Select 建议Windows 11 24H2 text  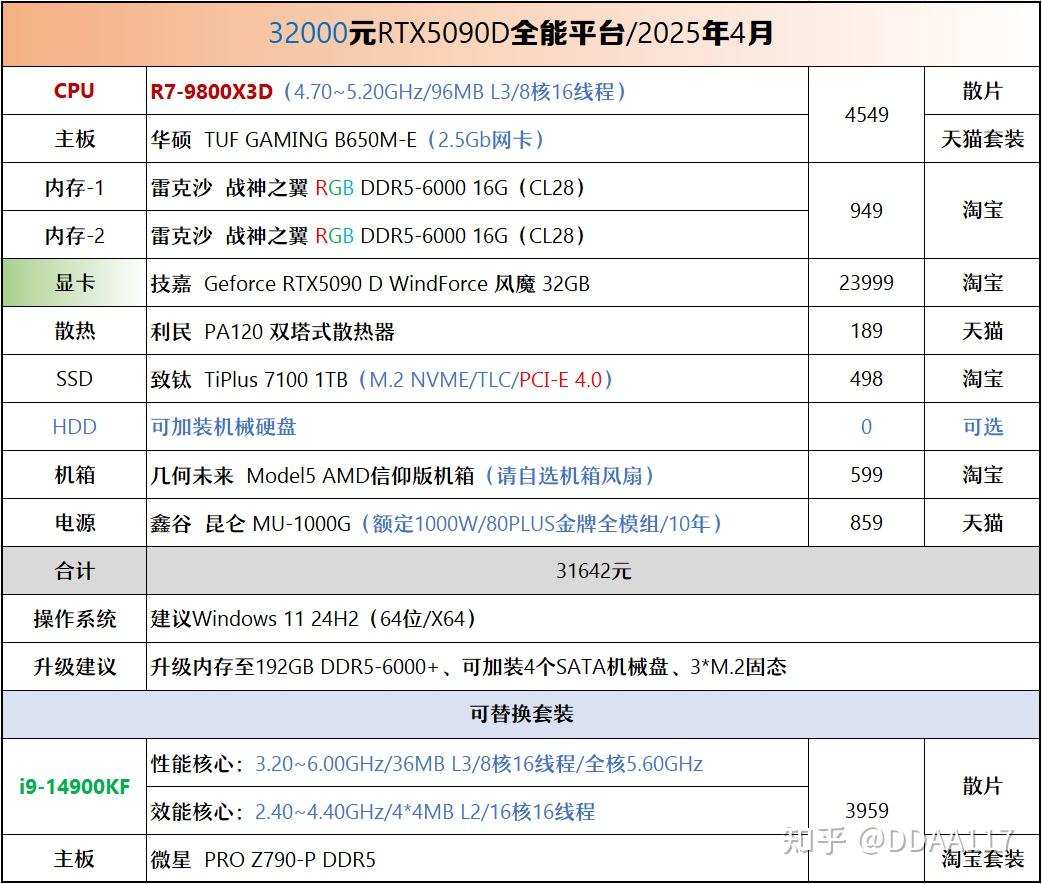point(313,619)
